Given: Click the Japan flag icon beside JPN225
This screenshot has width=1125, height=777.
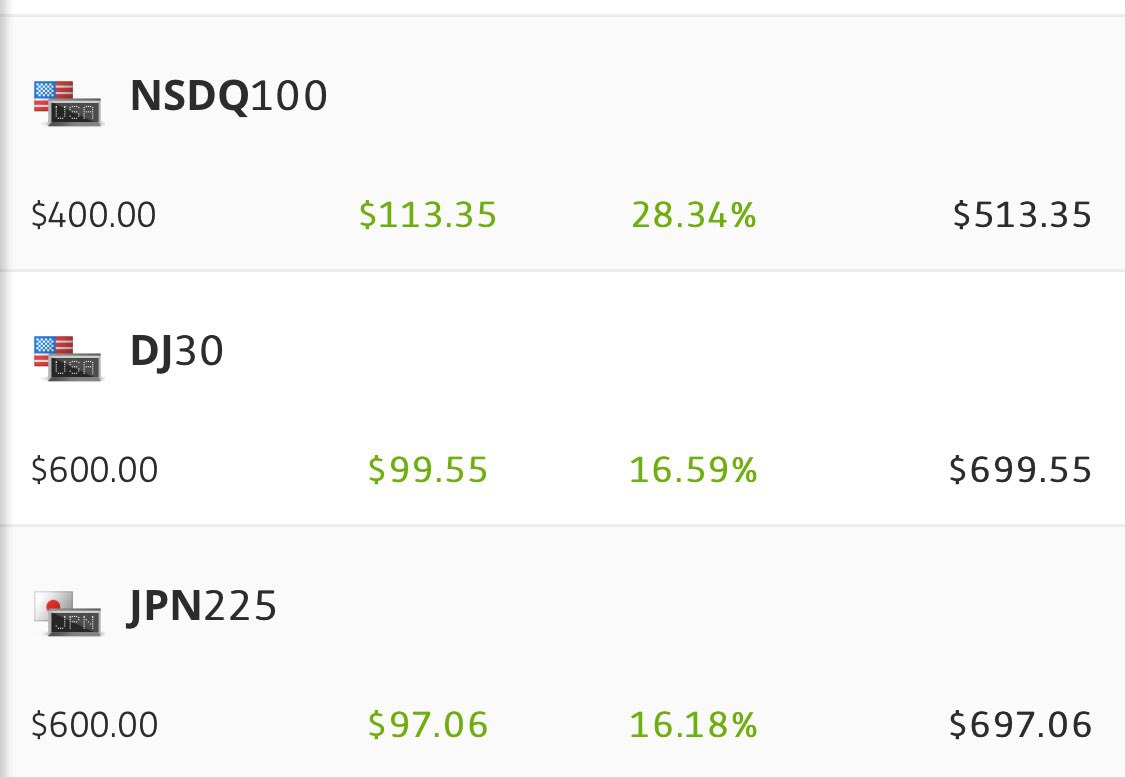Looking at the screenshot, I should click(x=68, y=612).
